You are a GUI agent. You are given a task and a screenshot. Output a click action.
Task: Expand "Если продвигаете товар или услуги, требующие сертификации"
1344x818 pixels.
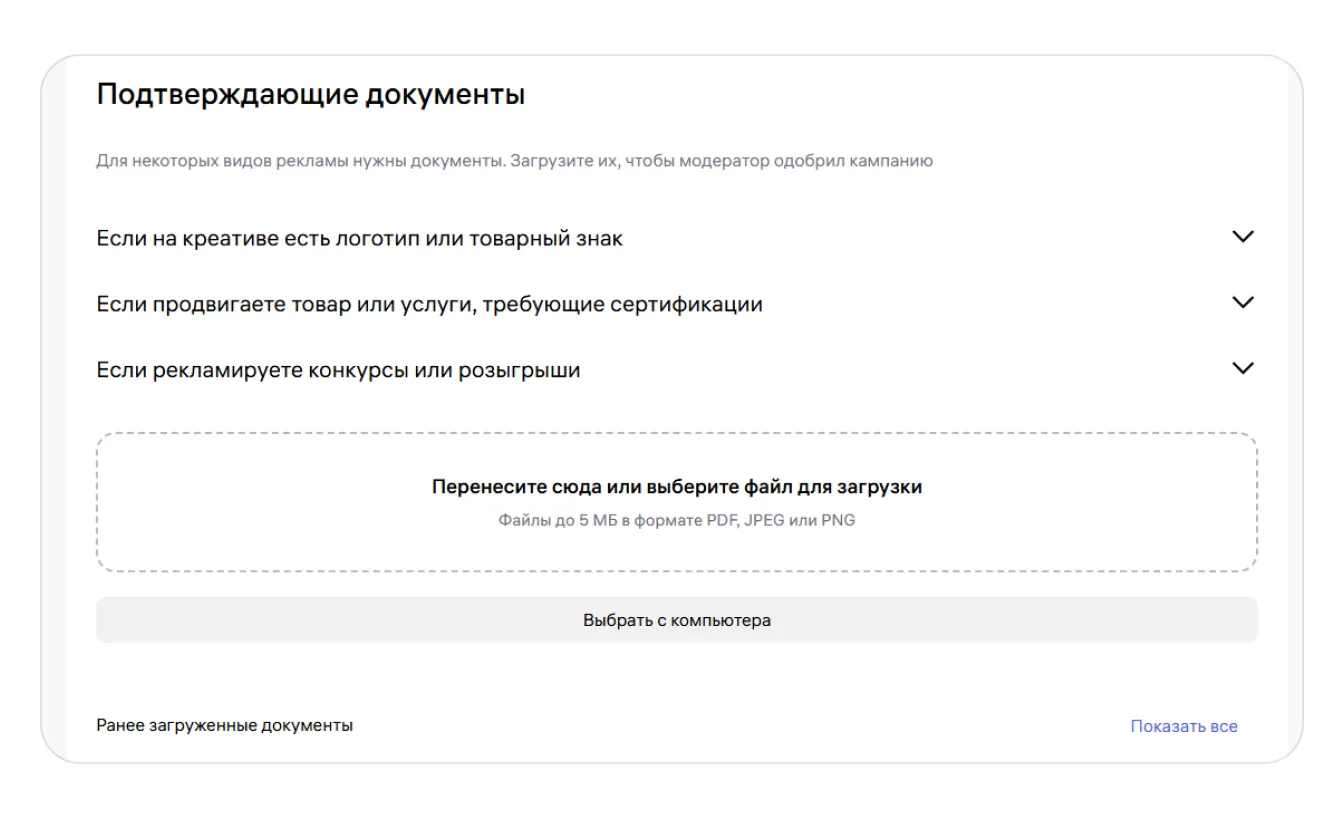pos(429,304)
